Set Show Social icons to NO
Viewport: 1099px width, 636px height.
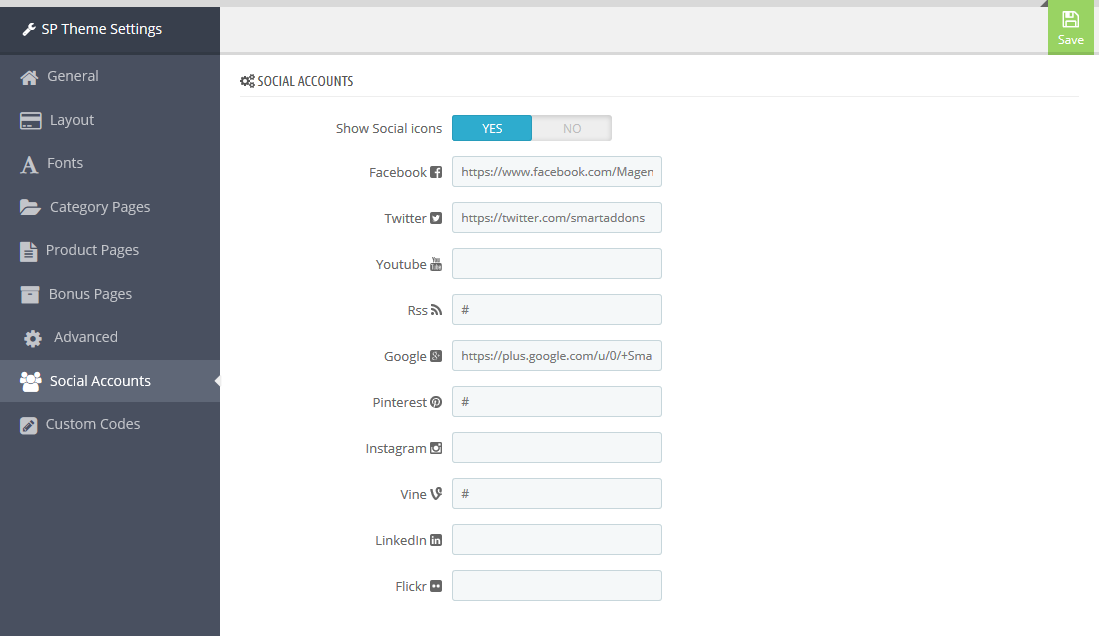coord(572,128)
